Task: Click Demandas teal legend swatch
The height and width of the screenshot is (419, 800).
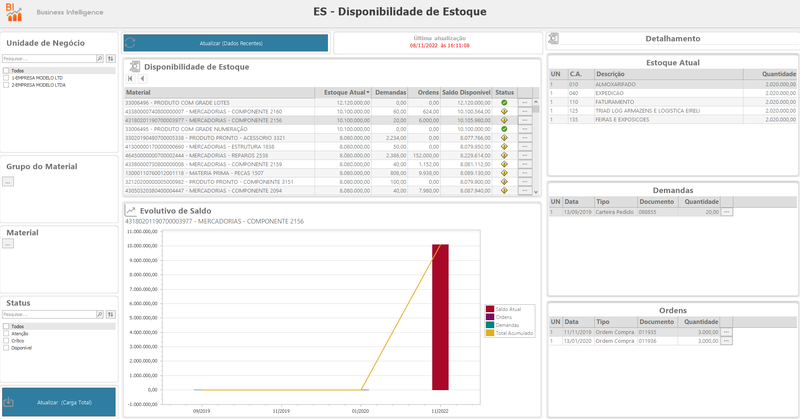Action: point(490,325)
